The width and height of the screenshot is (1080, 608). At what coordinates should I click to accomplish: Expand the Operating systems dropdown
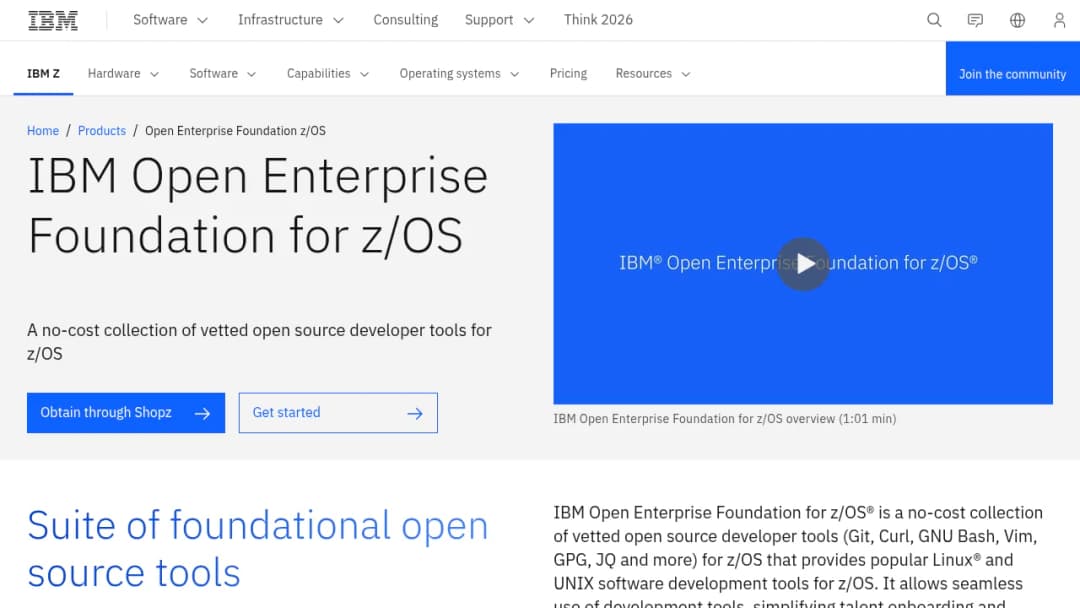[459, 74]
